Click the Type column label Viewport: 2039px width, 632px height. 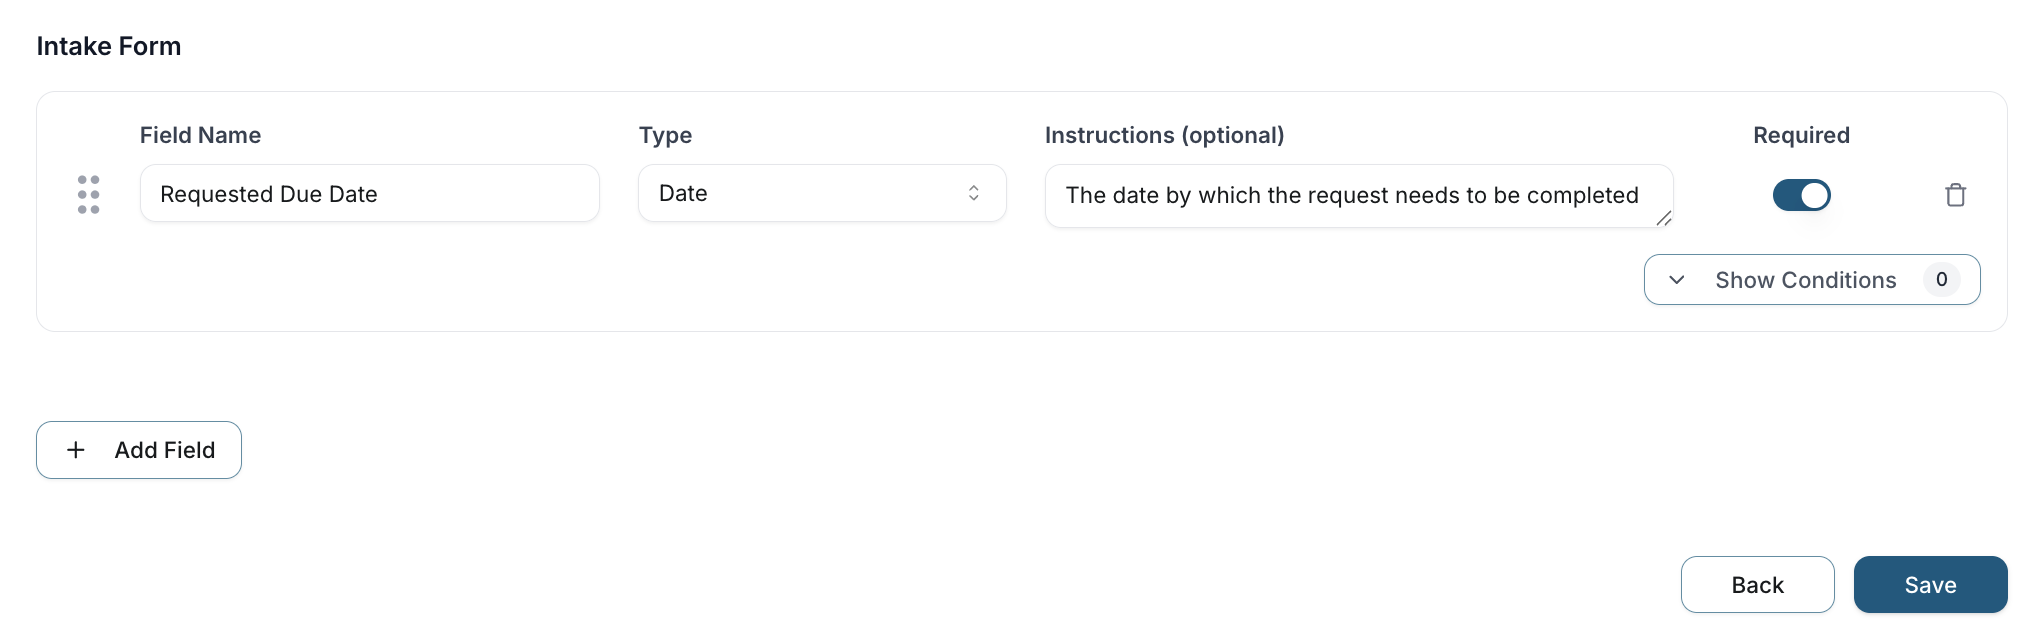(x=665, y=135)
